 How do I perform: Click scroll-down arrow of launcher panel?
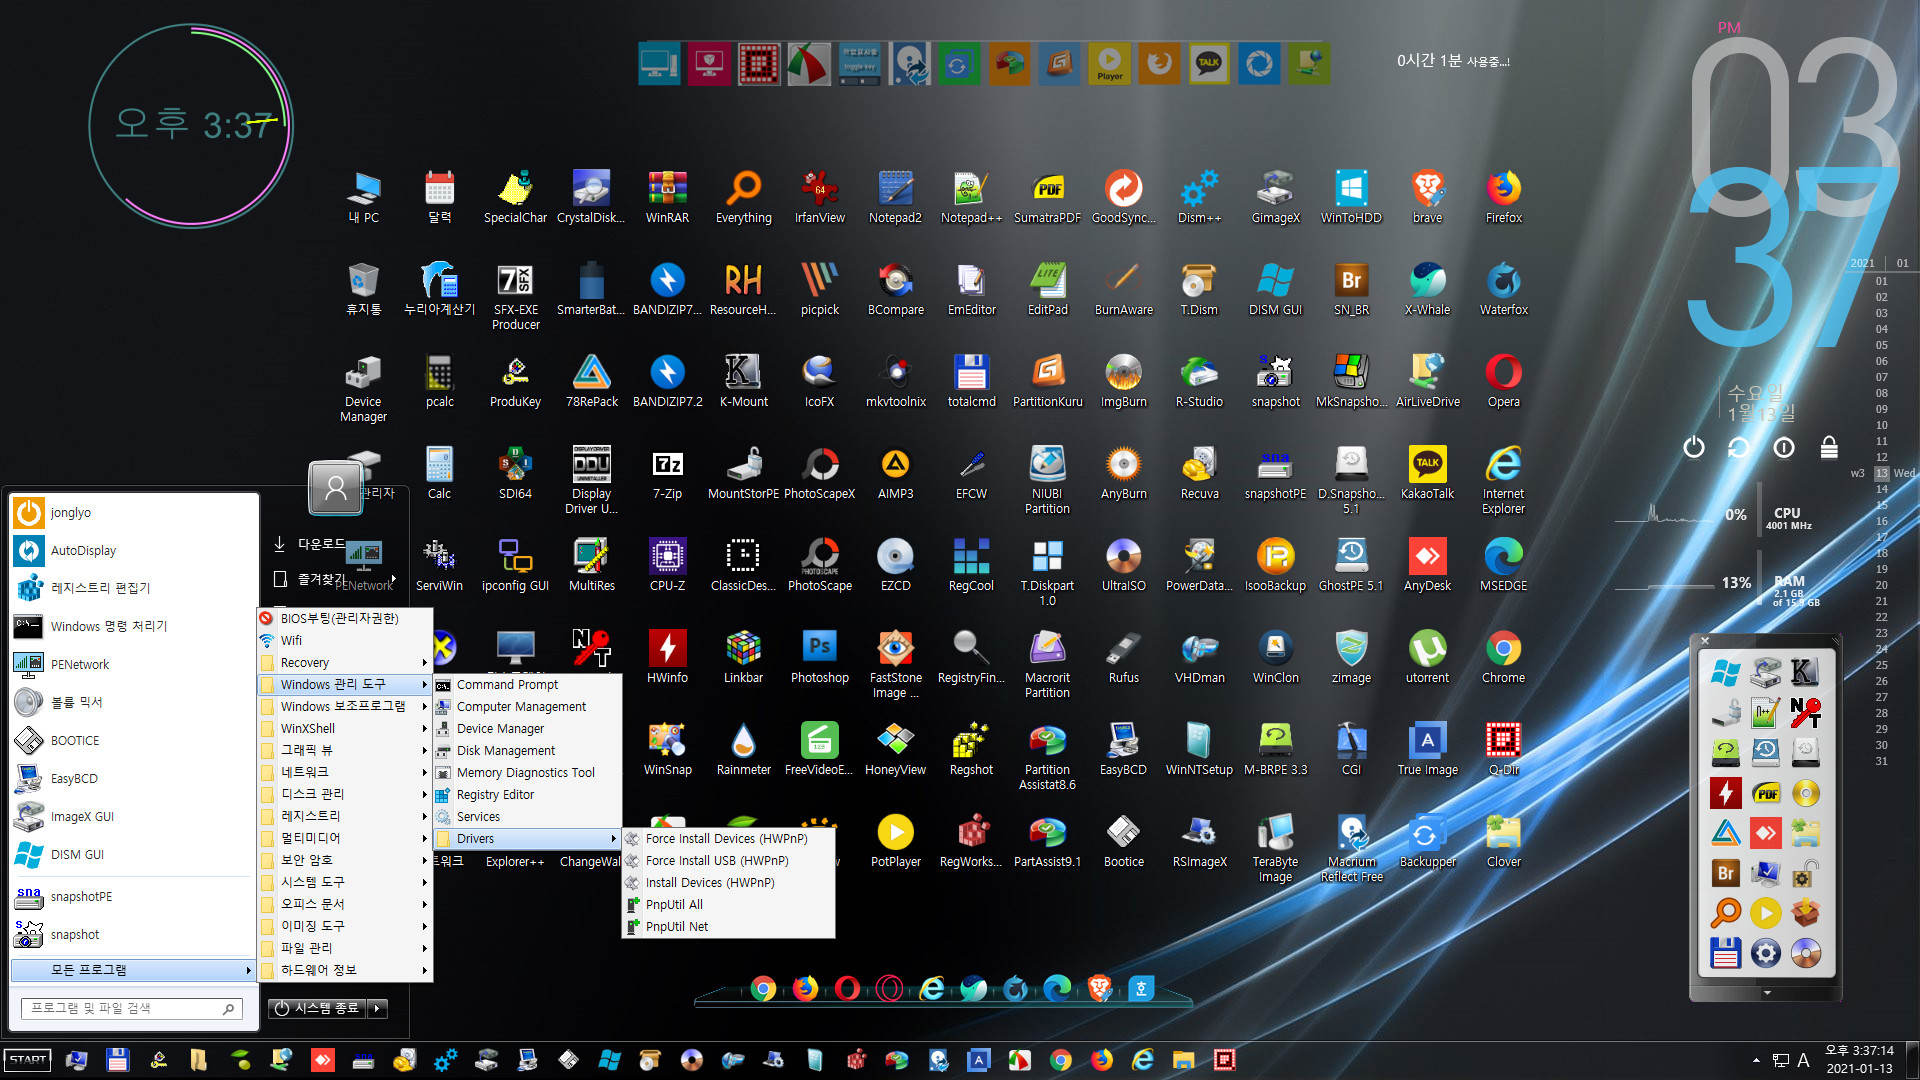pos(1767,993)
